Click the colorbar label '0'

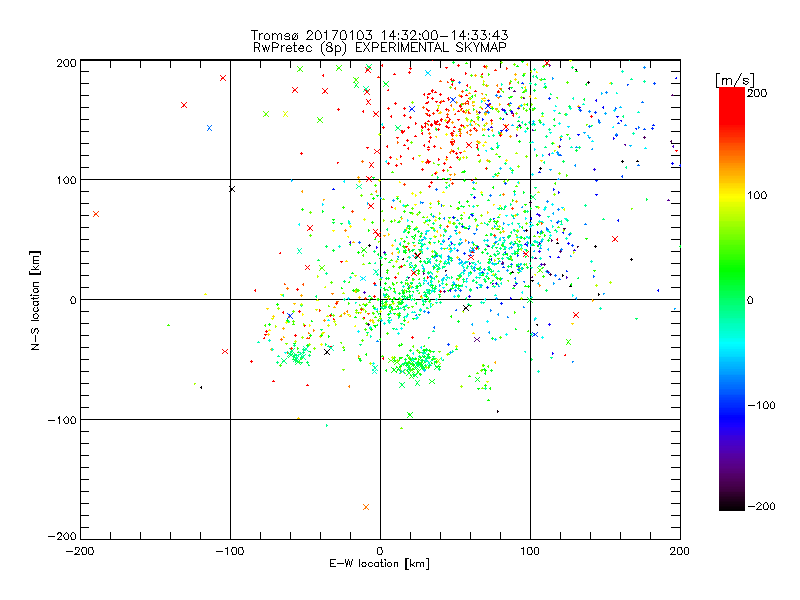click(750, 300)
